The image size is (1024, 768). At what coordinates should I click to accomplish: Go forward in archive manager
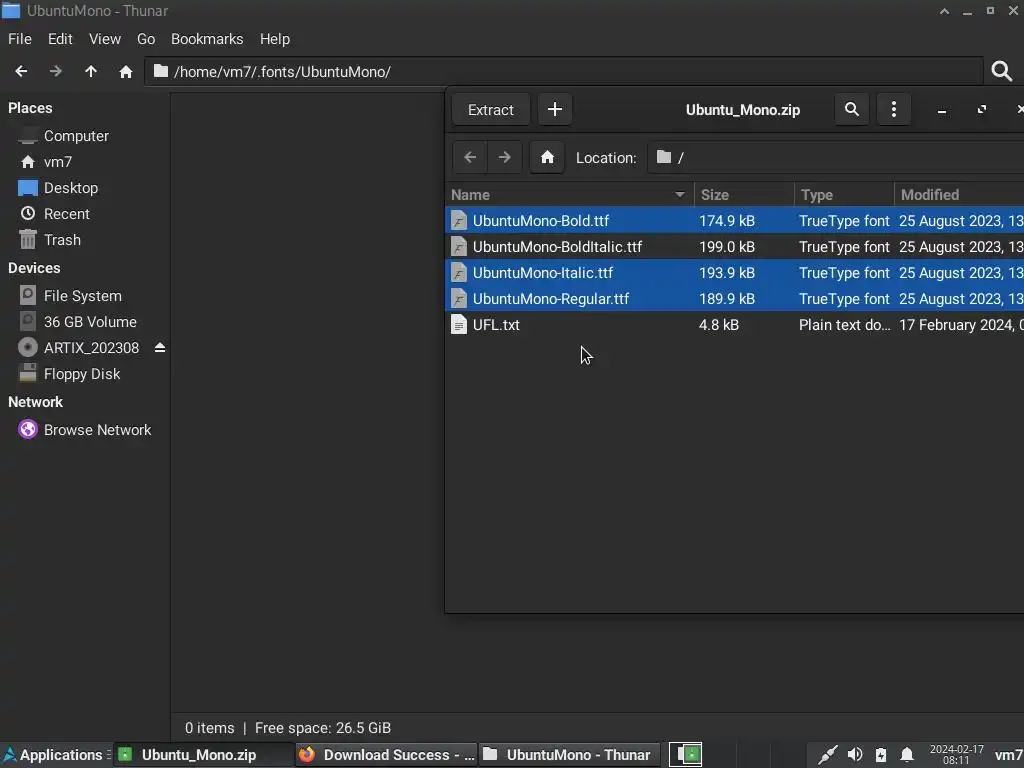pos(504,157)
